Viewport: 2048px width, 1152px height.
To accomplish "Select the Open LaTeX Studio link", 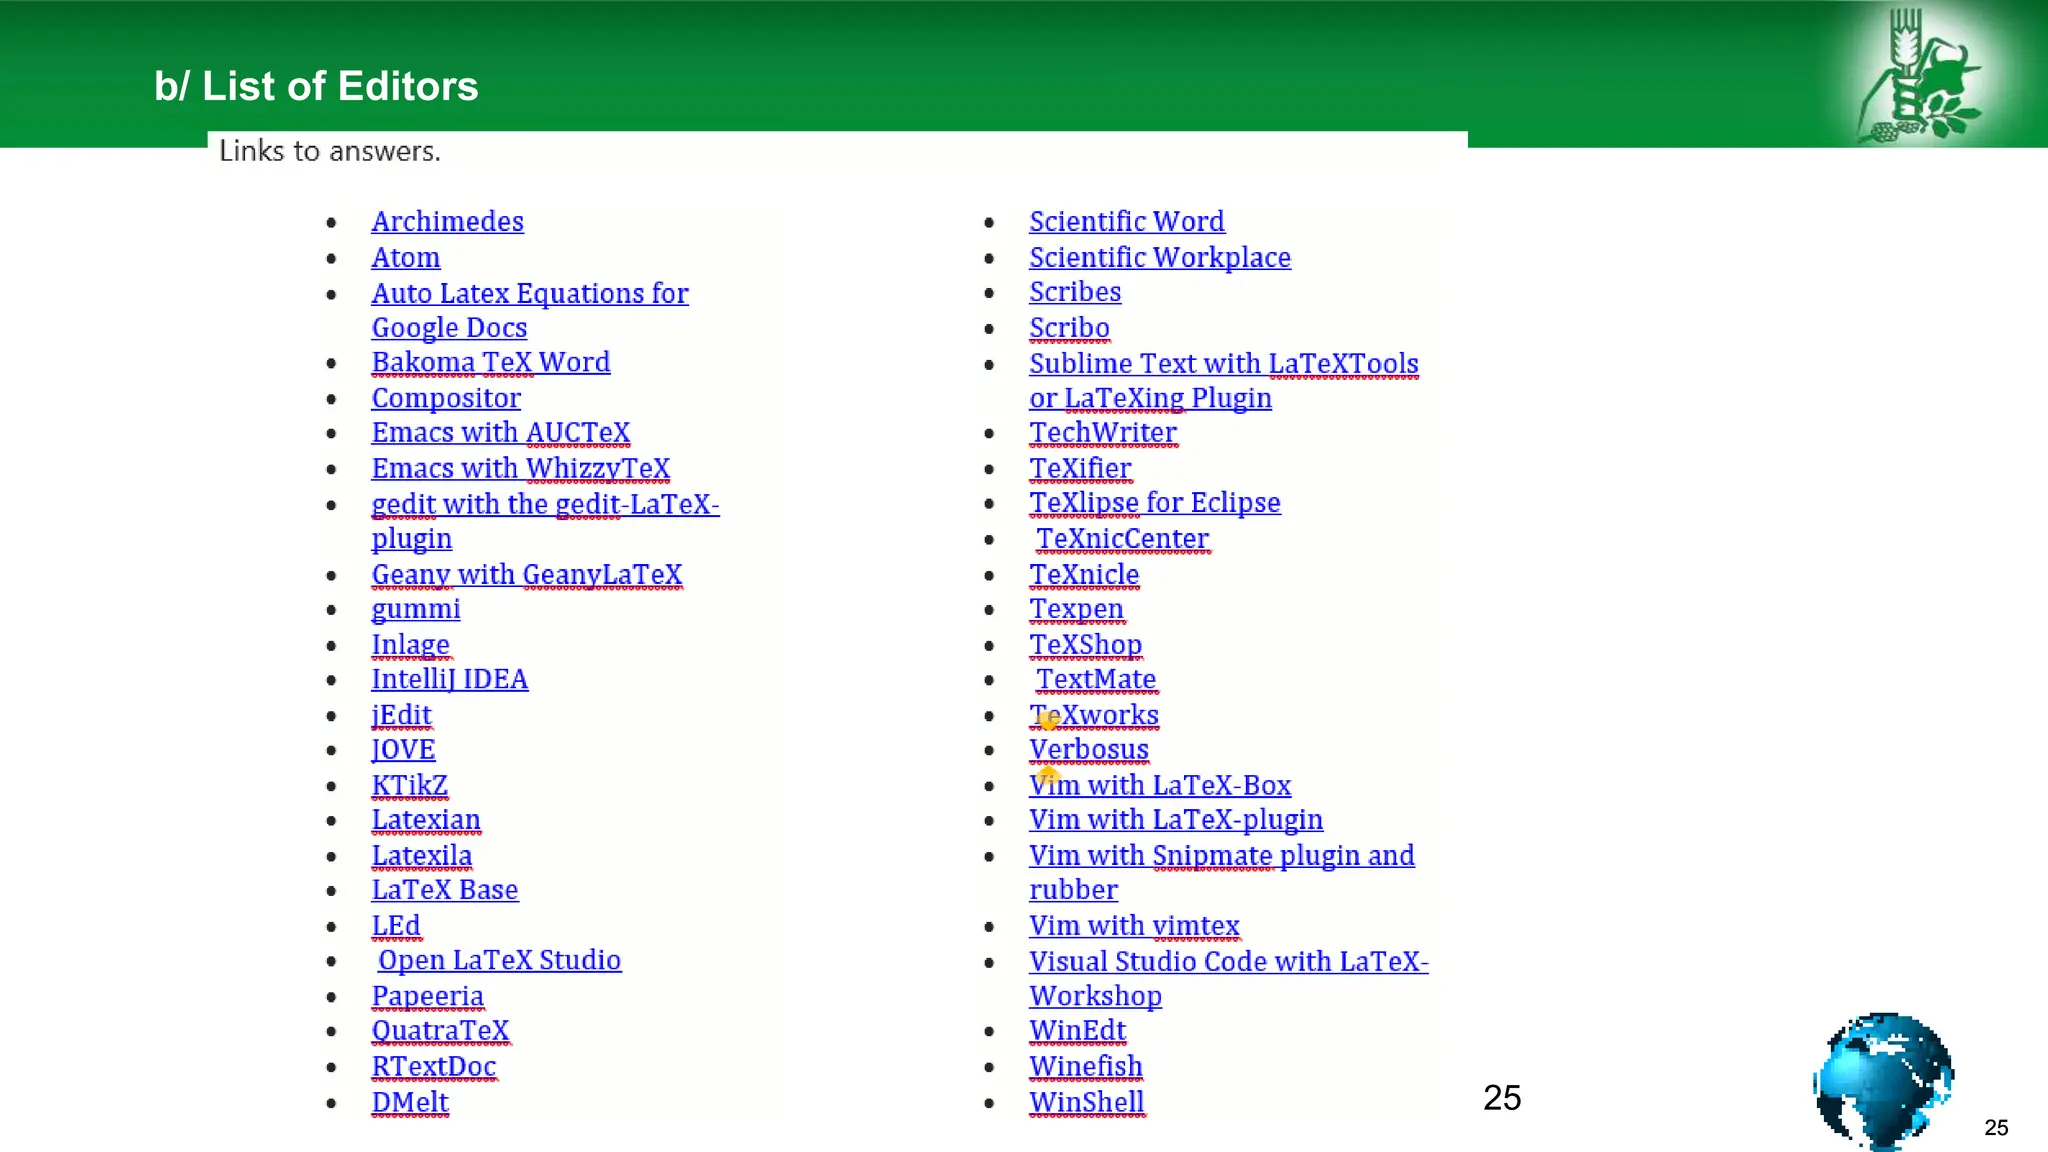I will coord(499,960).
